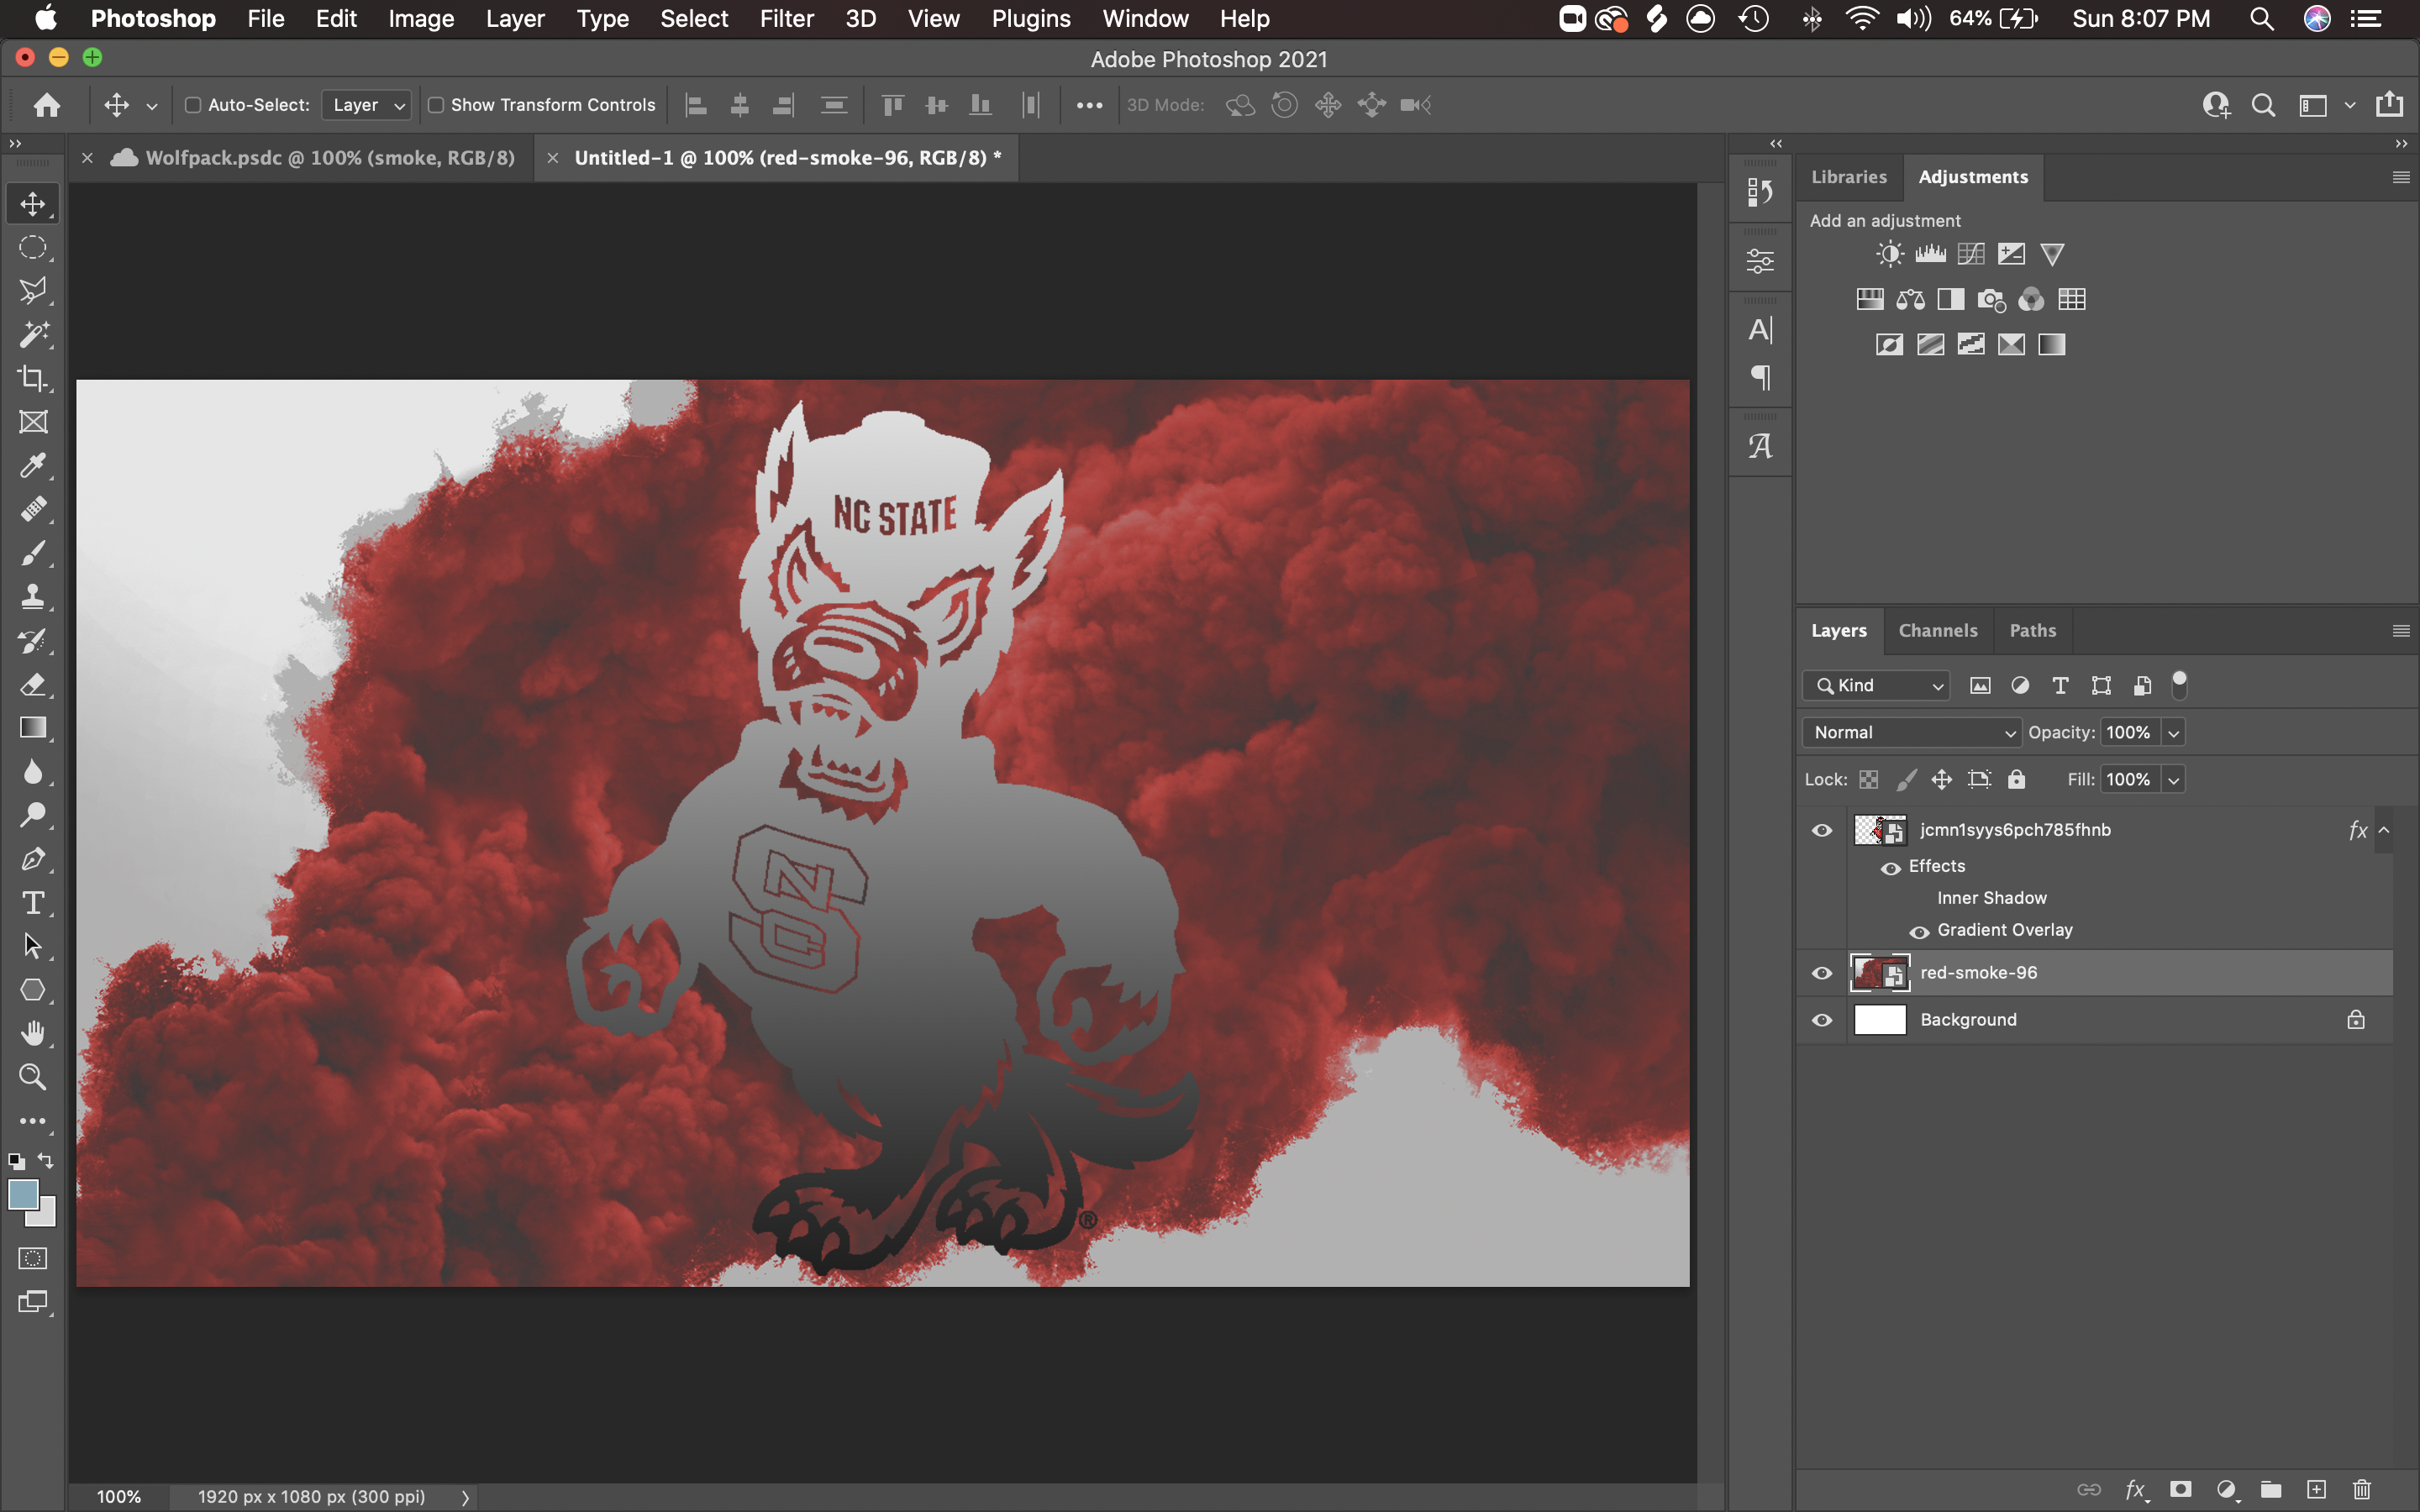Viewport: 2420px width, 1512px height.
Task: Open the Auto-Select Layer dropdown
Action: point(366,105)
